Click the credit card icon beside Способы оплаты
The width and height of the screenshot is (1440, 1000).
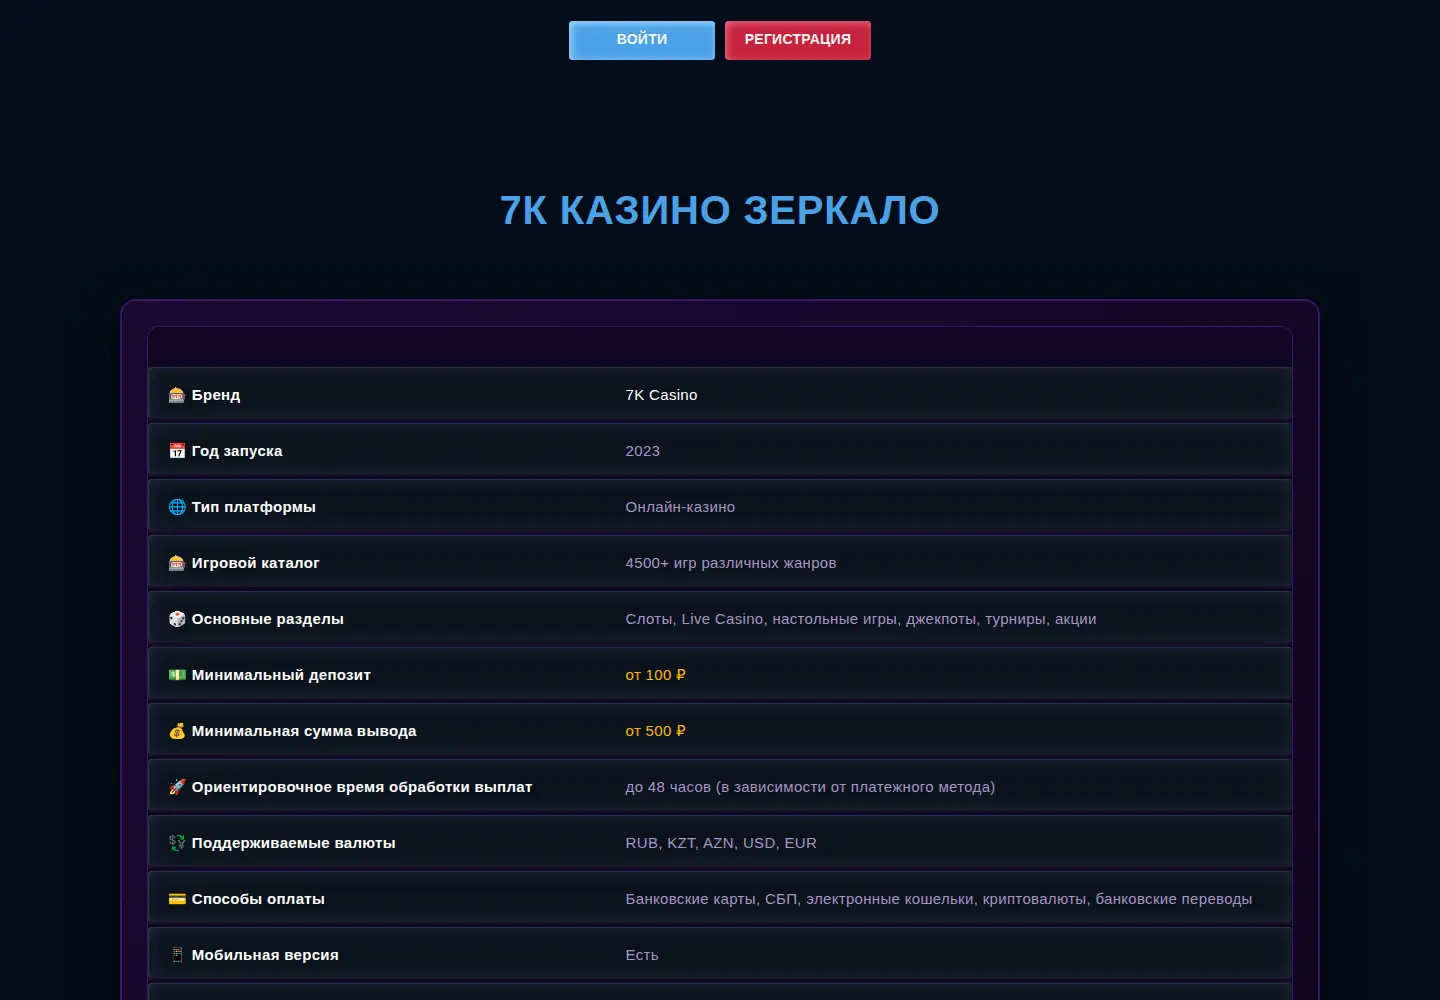[x=177, y=899]
